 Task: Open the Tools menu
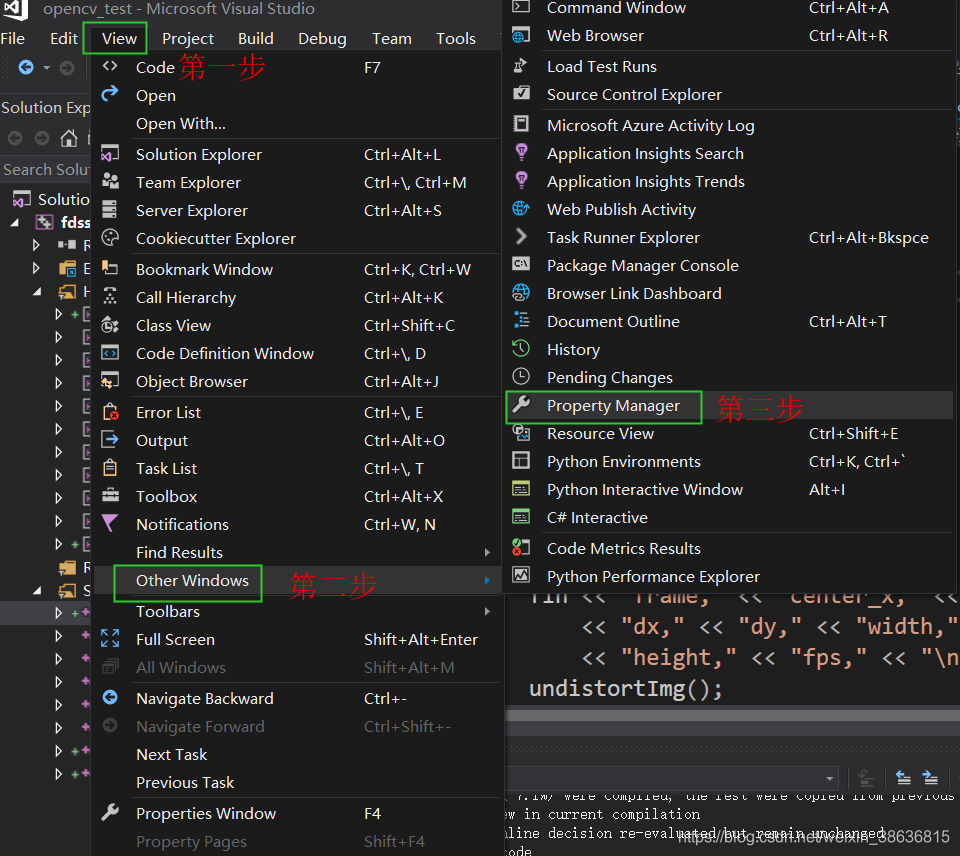456,39
